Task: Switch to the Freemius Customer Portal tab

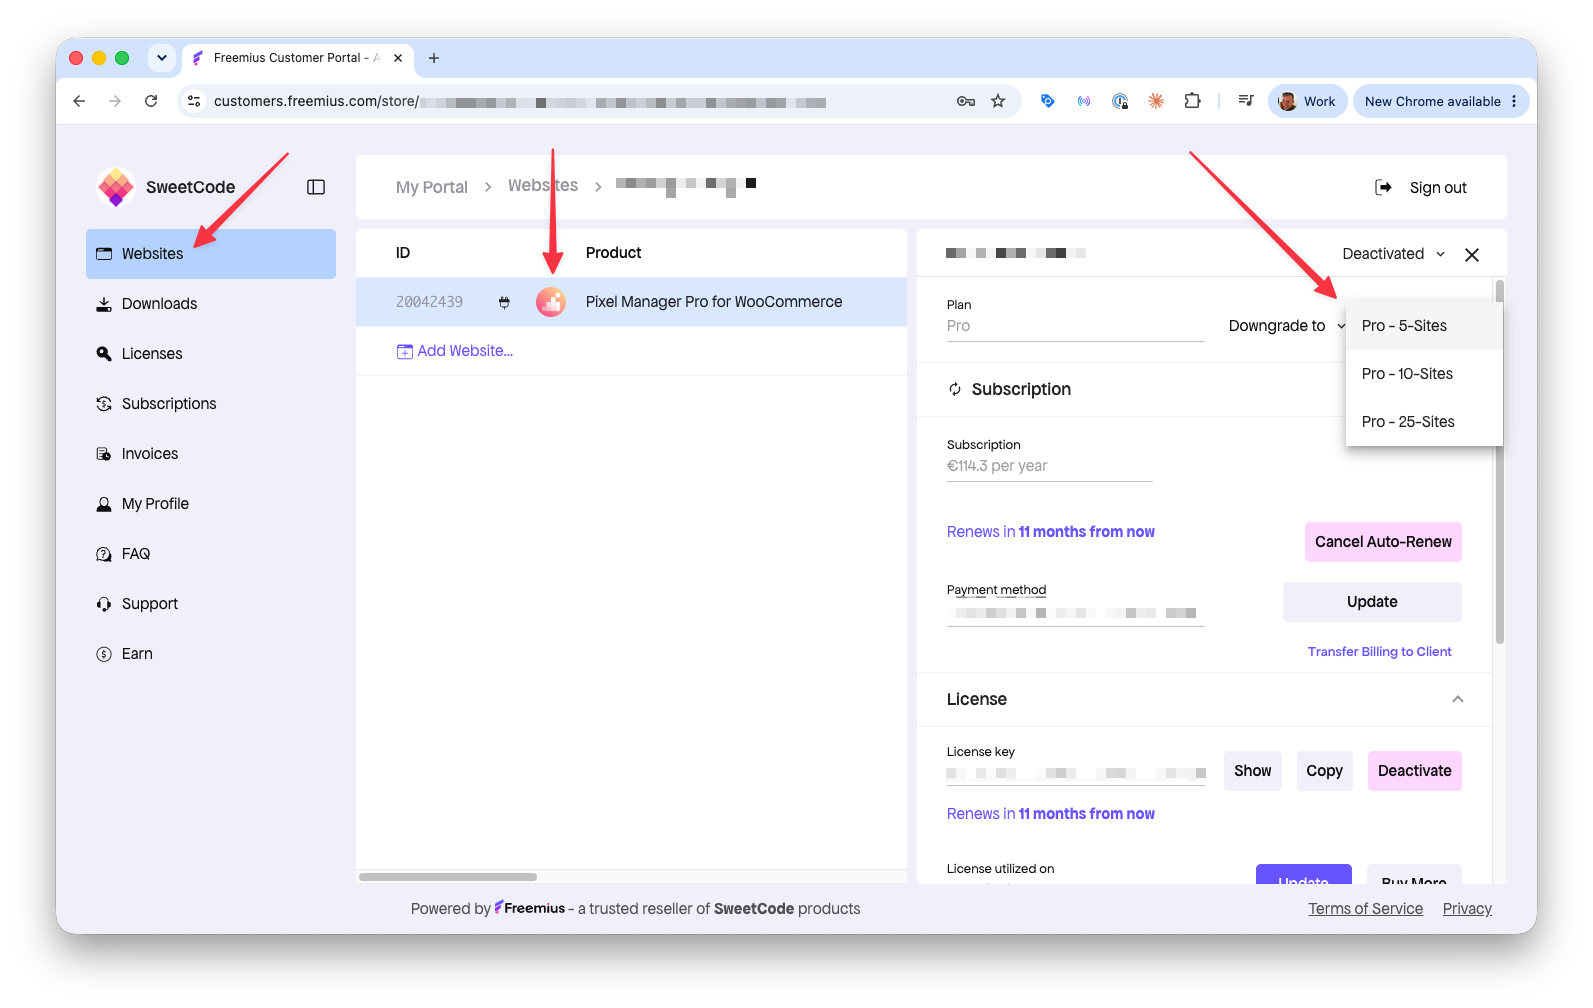Action: [297, 58]
